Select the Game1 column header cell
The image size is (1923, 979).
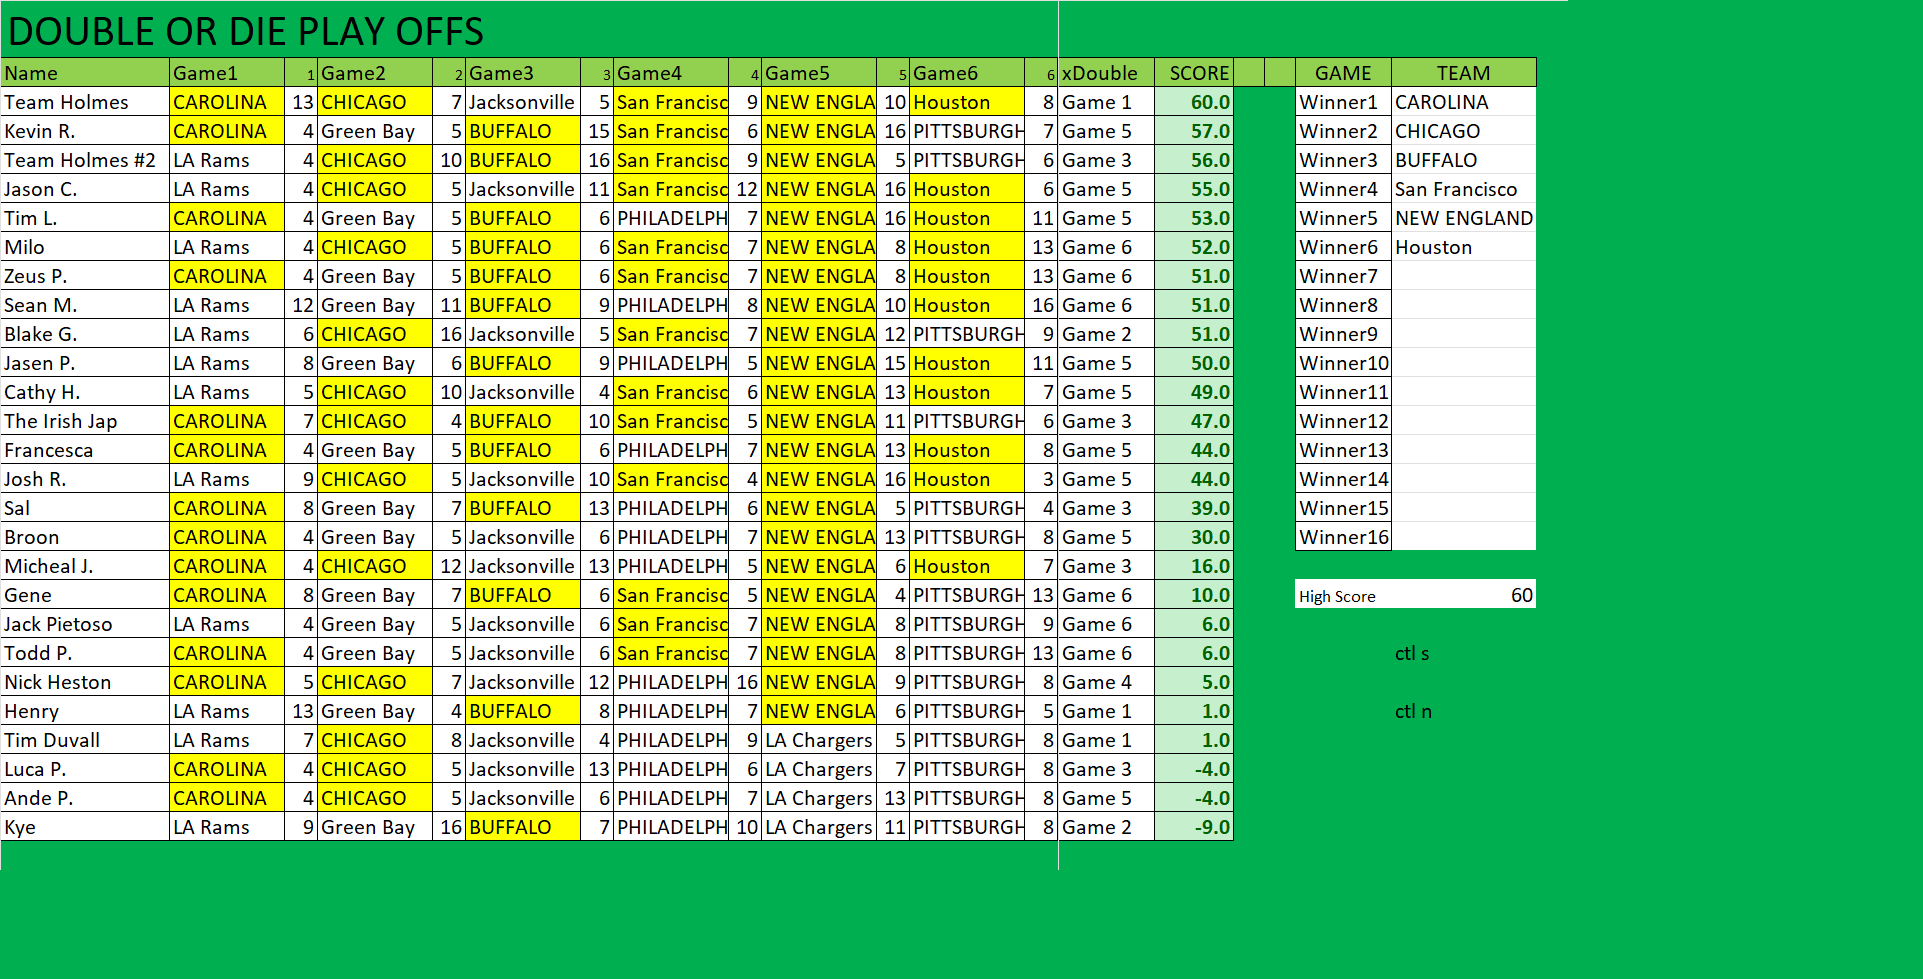click(227, 73)
